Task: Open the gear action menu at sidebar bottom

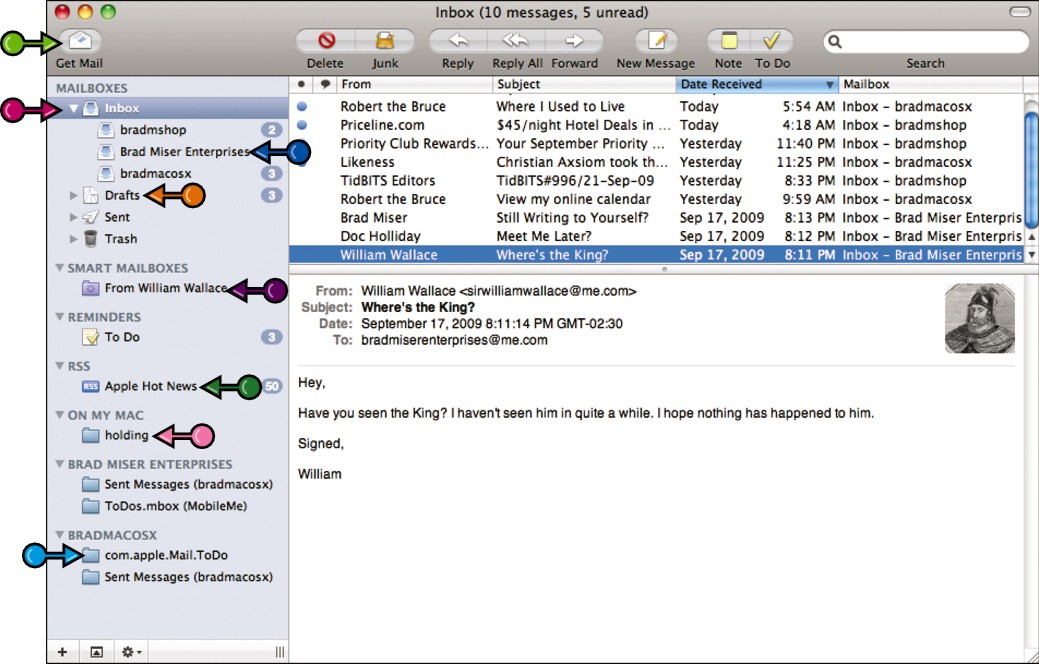Action: [131, 652]
